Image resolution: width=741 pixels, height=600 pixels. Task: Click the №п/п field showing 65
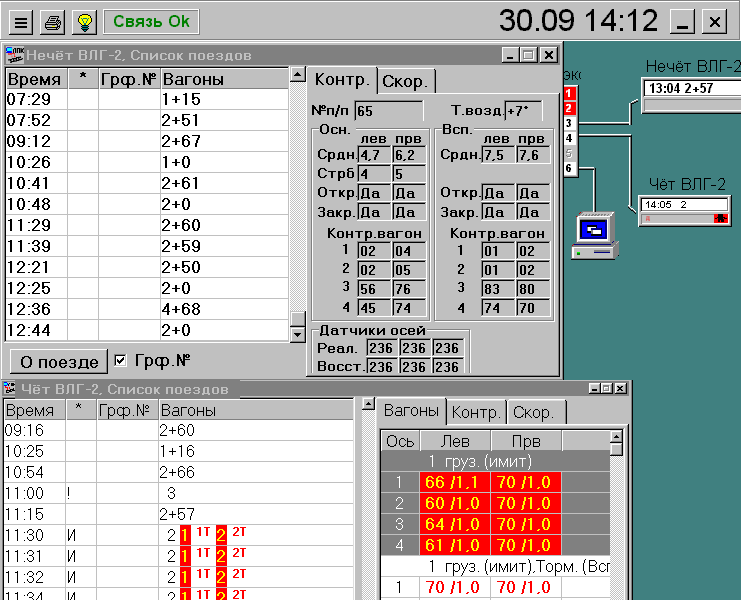(x=389, y=111)
